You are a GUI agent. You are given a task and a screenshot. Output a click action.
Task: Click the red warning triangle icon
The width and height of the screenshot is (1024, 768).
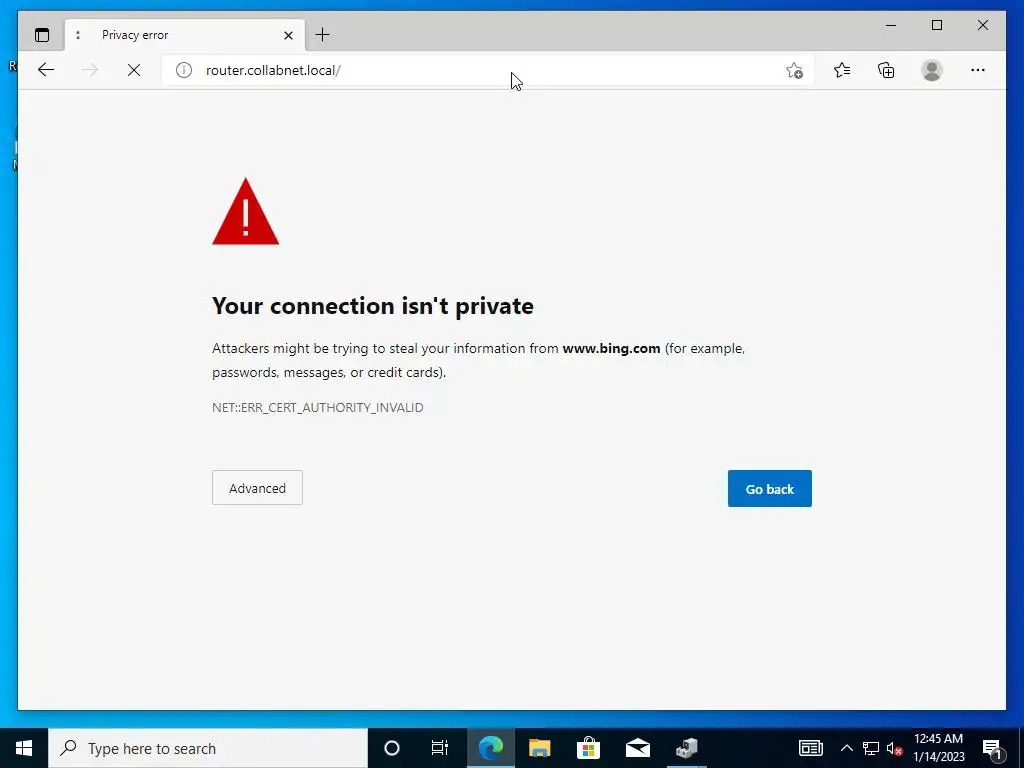[x=246, y=212]
